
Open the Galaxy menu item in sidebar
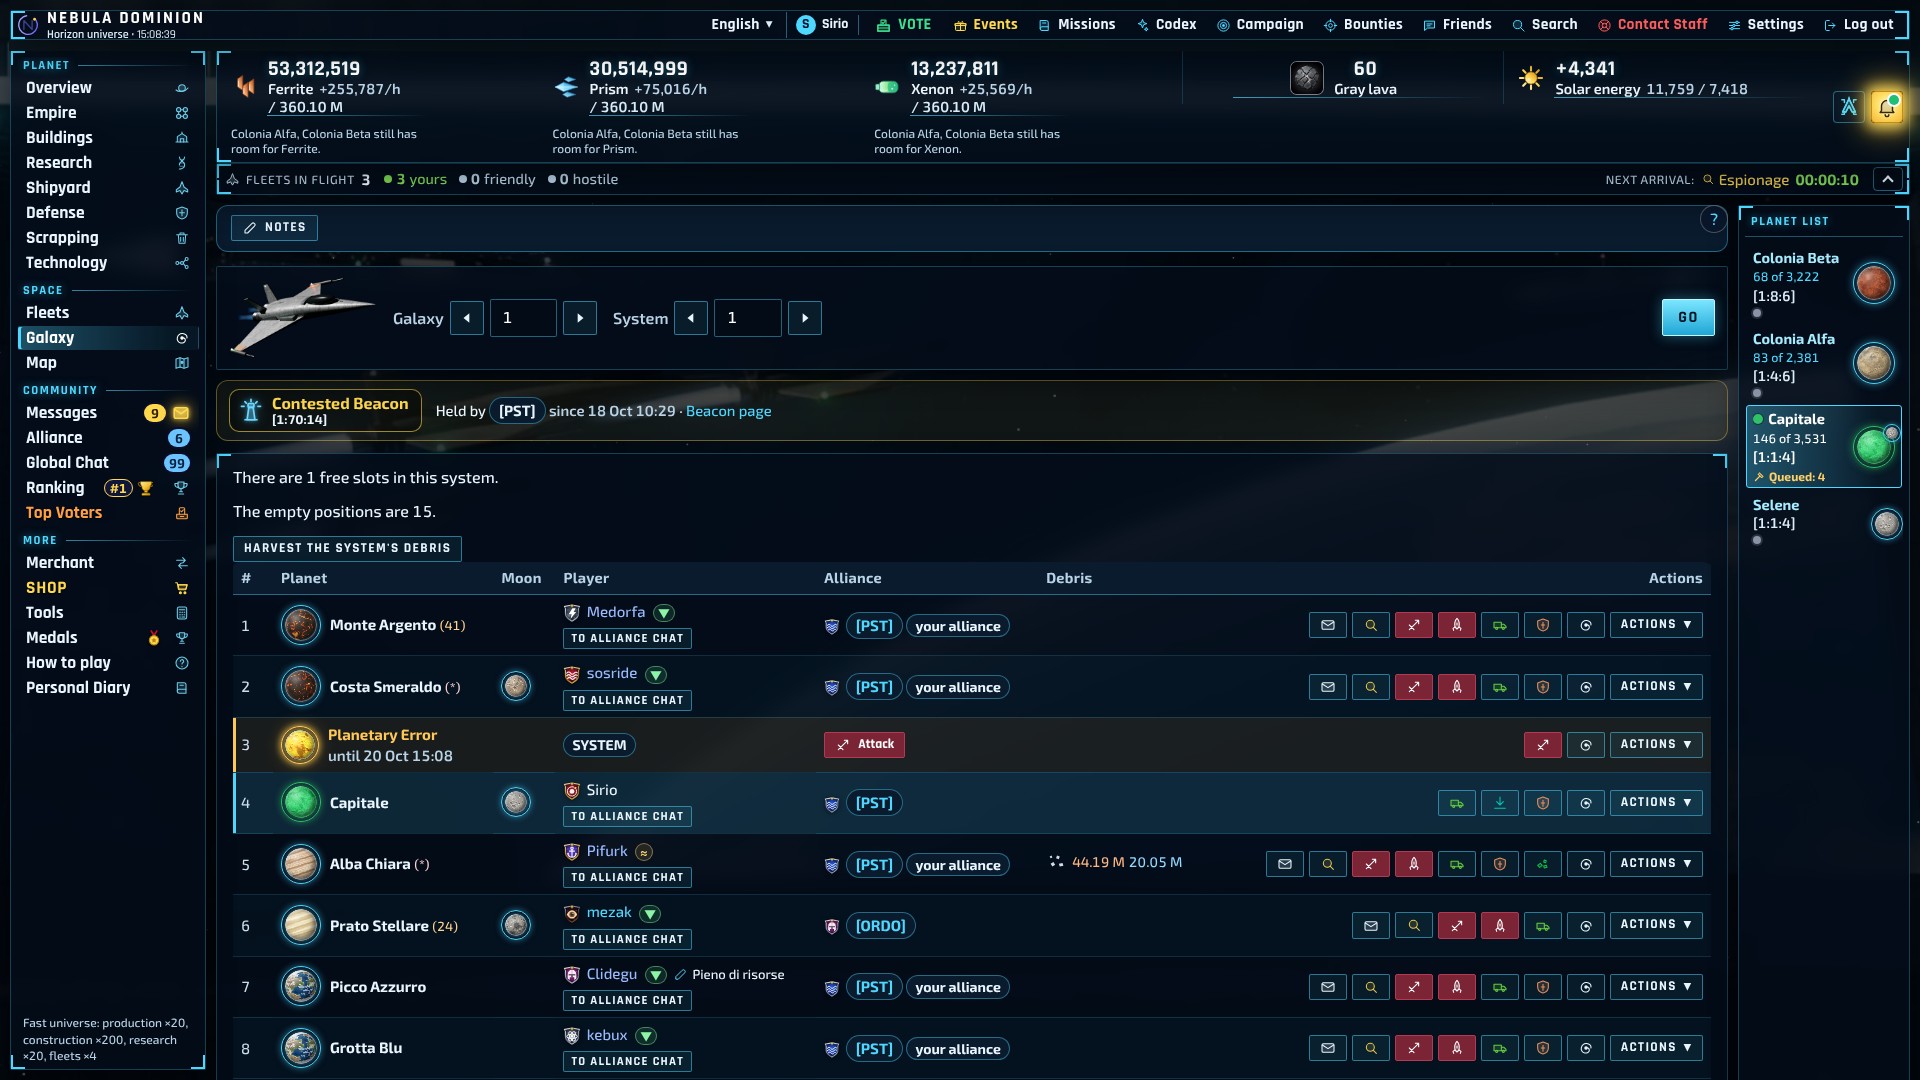pos(107,338)
